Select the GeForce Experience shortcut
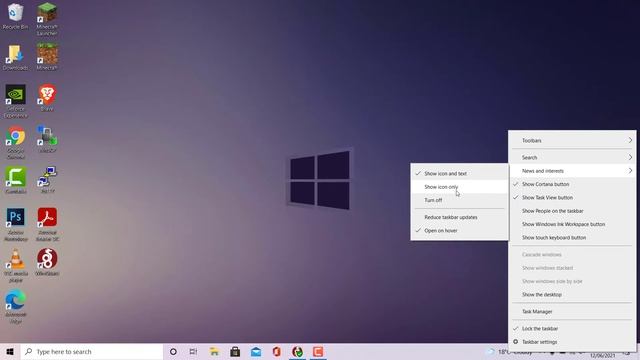The height and width of the screenshot is (360, 640). click(16, 101)
